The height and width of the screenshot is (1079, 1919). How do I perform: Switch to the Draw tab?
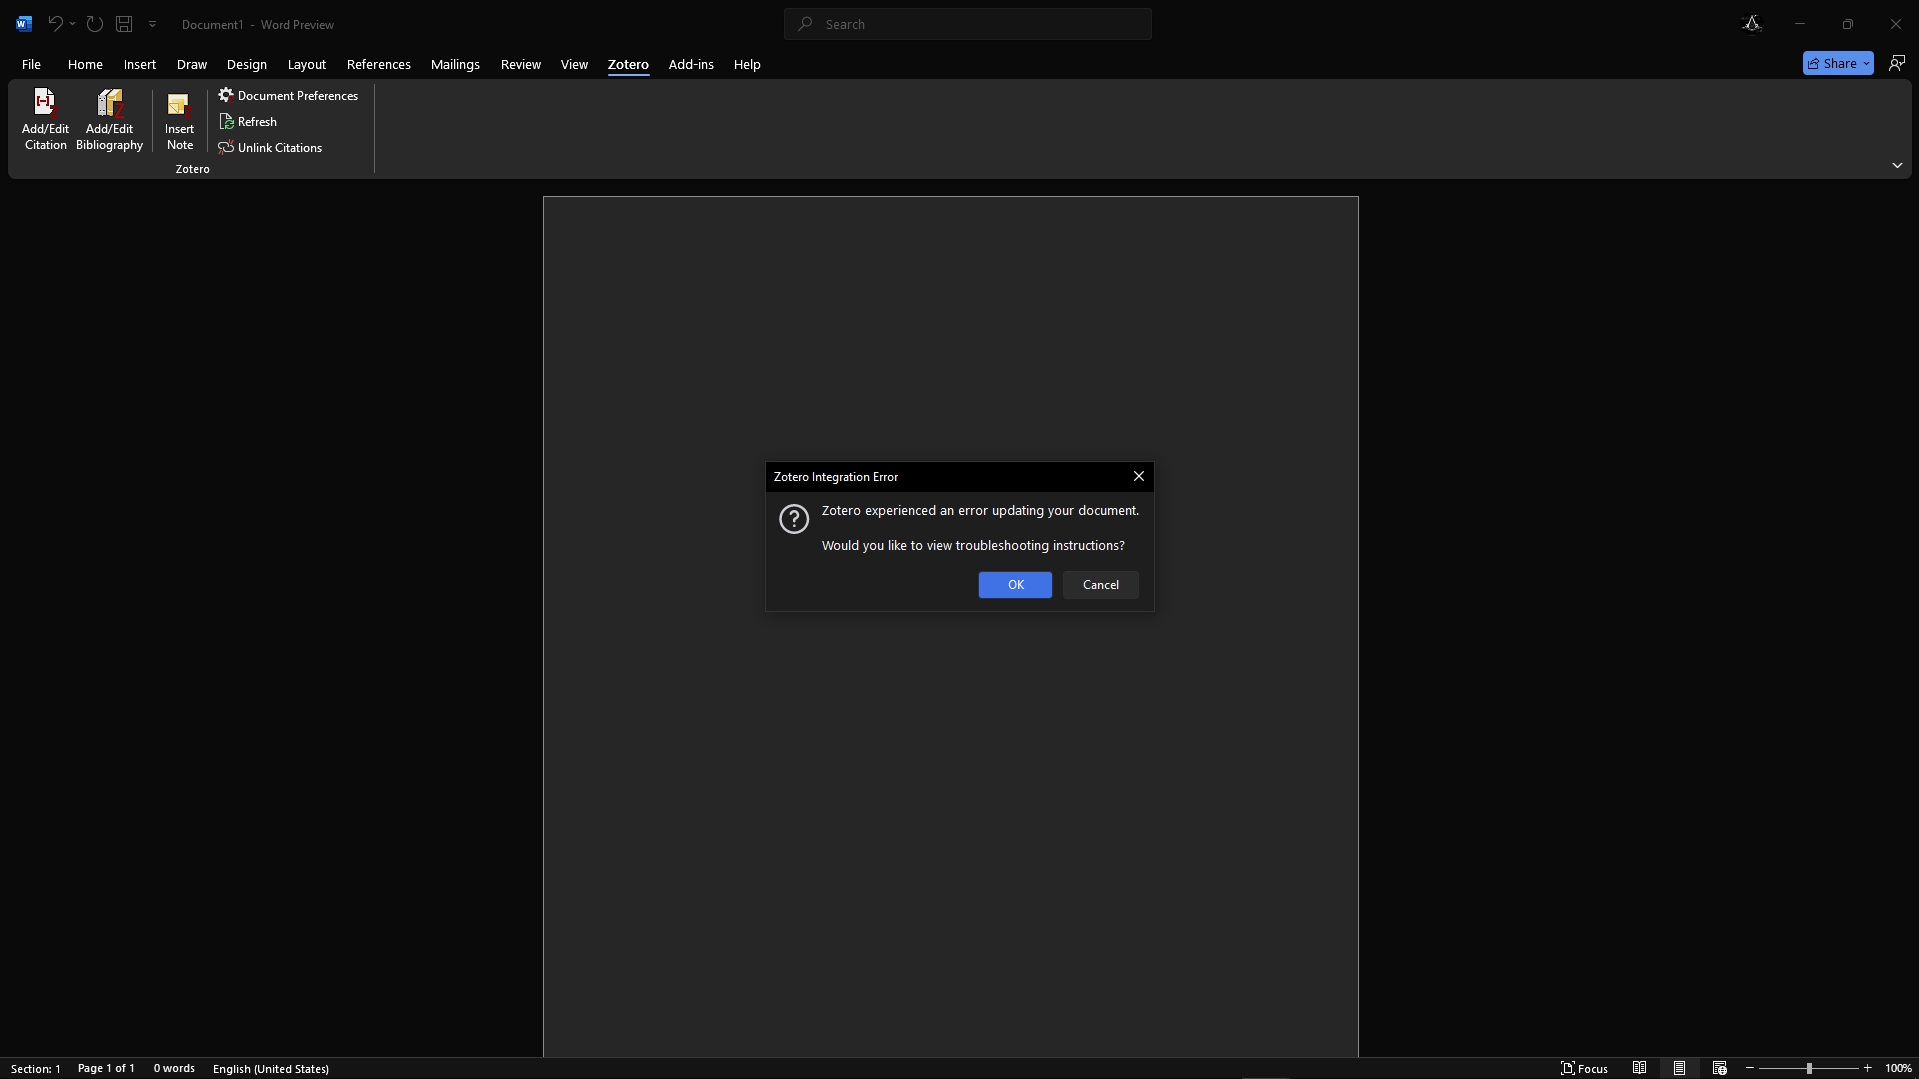[192, 64]
